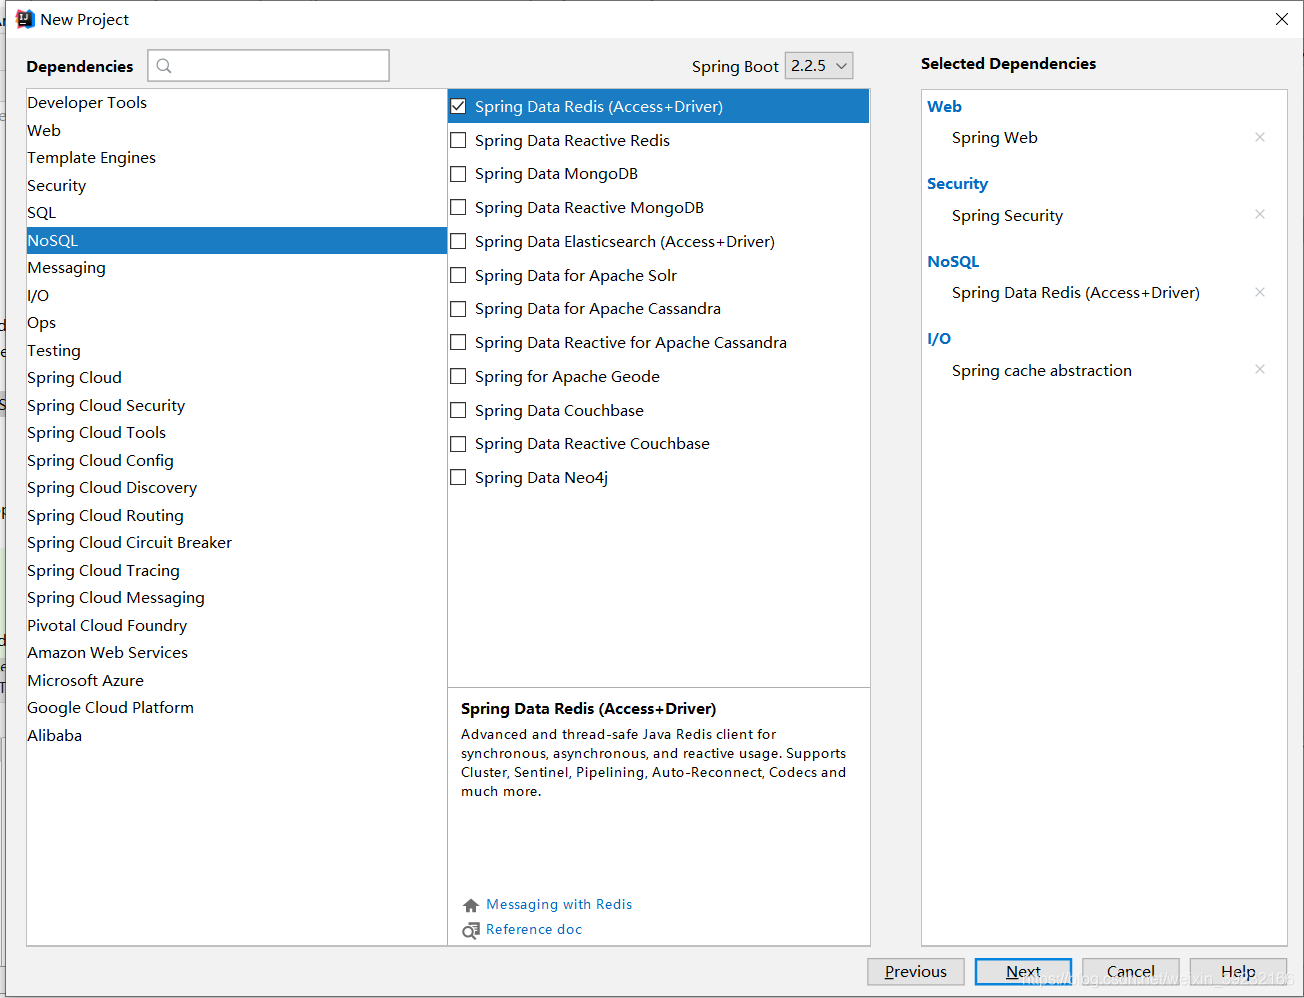
Task: Remove Spring Data Redis selected dependency
Action: (x=1260, y=292)
